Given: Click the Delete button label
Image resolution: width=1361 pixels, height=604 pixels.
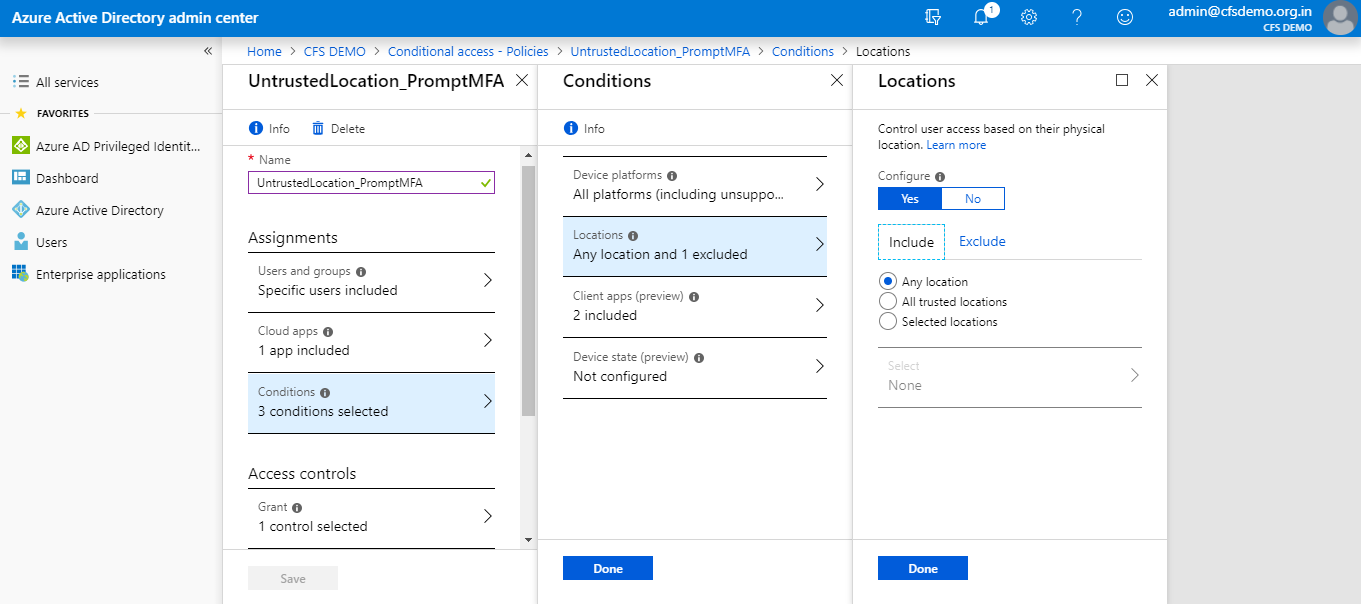Looking at the screenshot, I should coord(348,129).
